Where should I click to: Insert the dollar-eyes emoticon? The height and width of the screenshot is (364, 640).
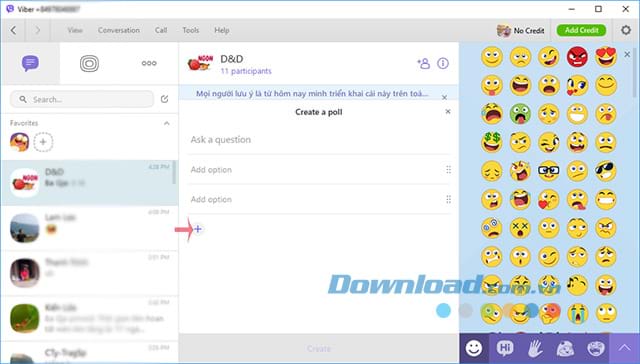pos(491,142)
